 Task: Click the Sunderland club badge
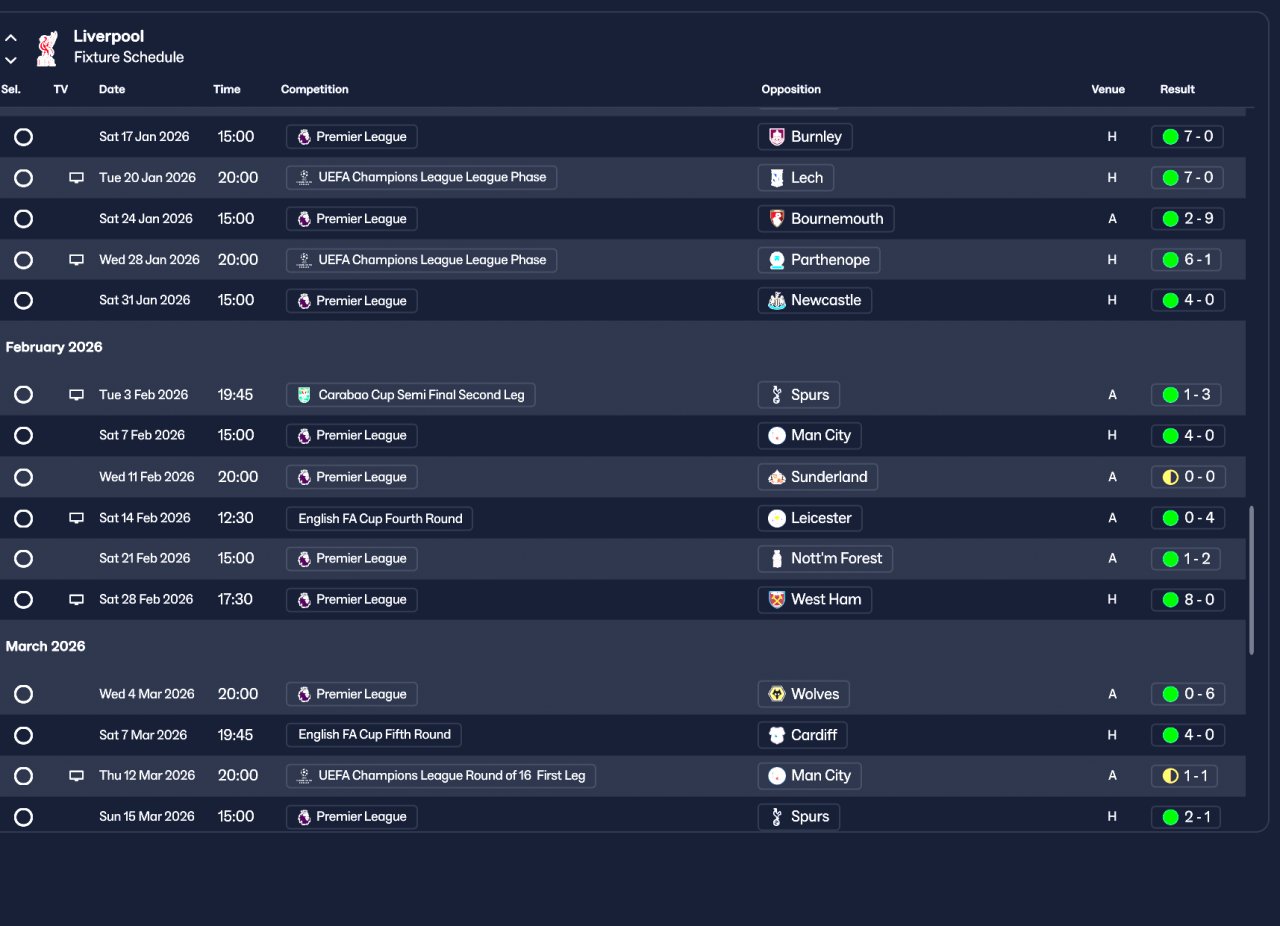point(777,477)
